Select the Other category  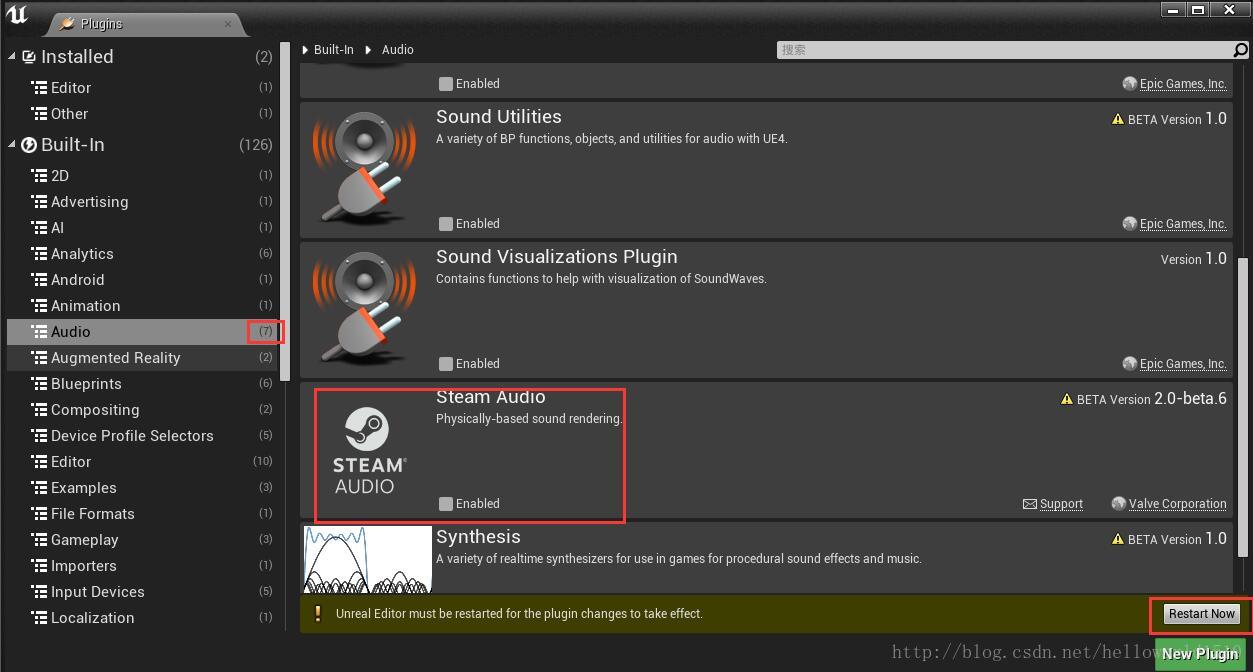[x=142, y=114]
